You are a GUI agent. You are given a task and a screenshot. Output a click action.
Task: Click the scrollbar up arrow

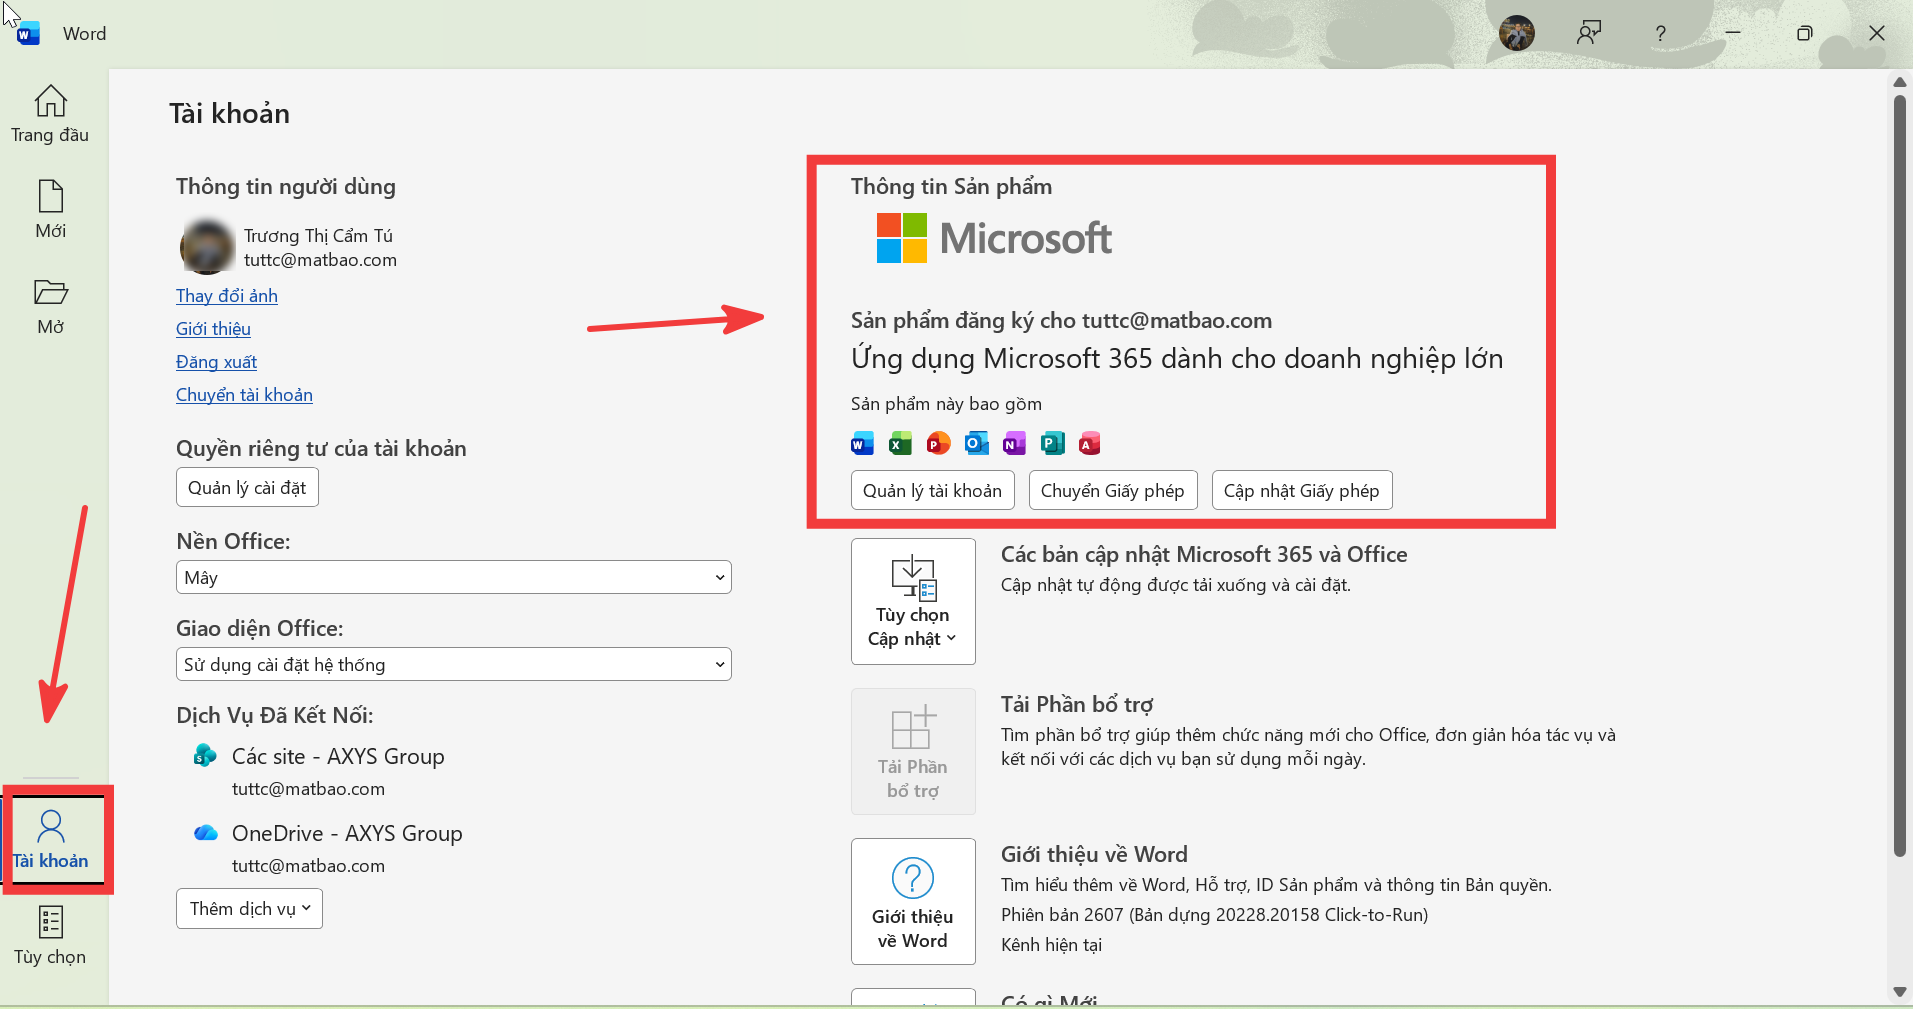click(1900, 82)
